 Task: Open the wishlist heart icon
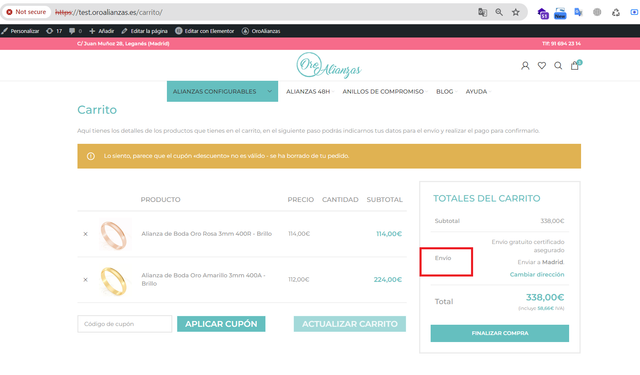[542, 65]
